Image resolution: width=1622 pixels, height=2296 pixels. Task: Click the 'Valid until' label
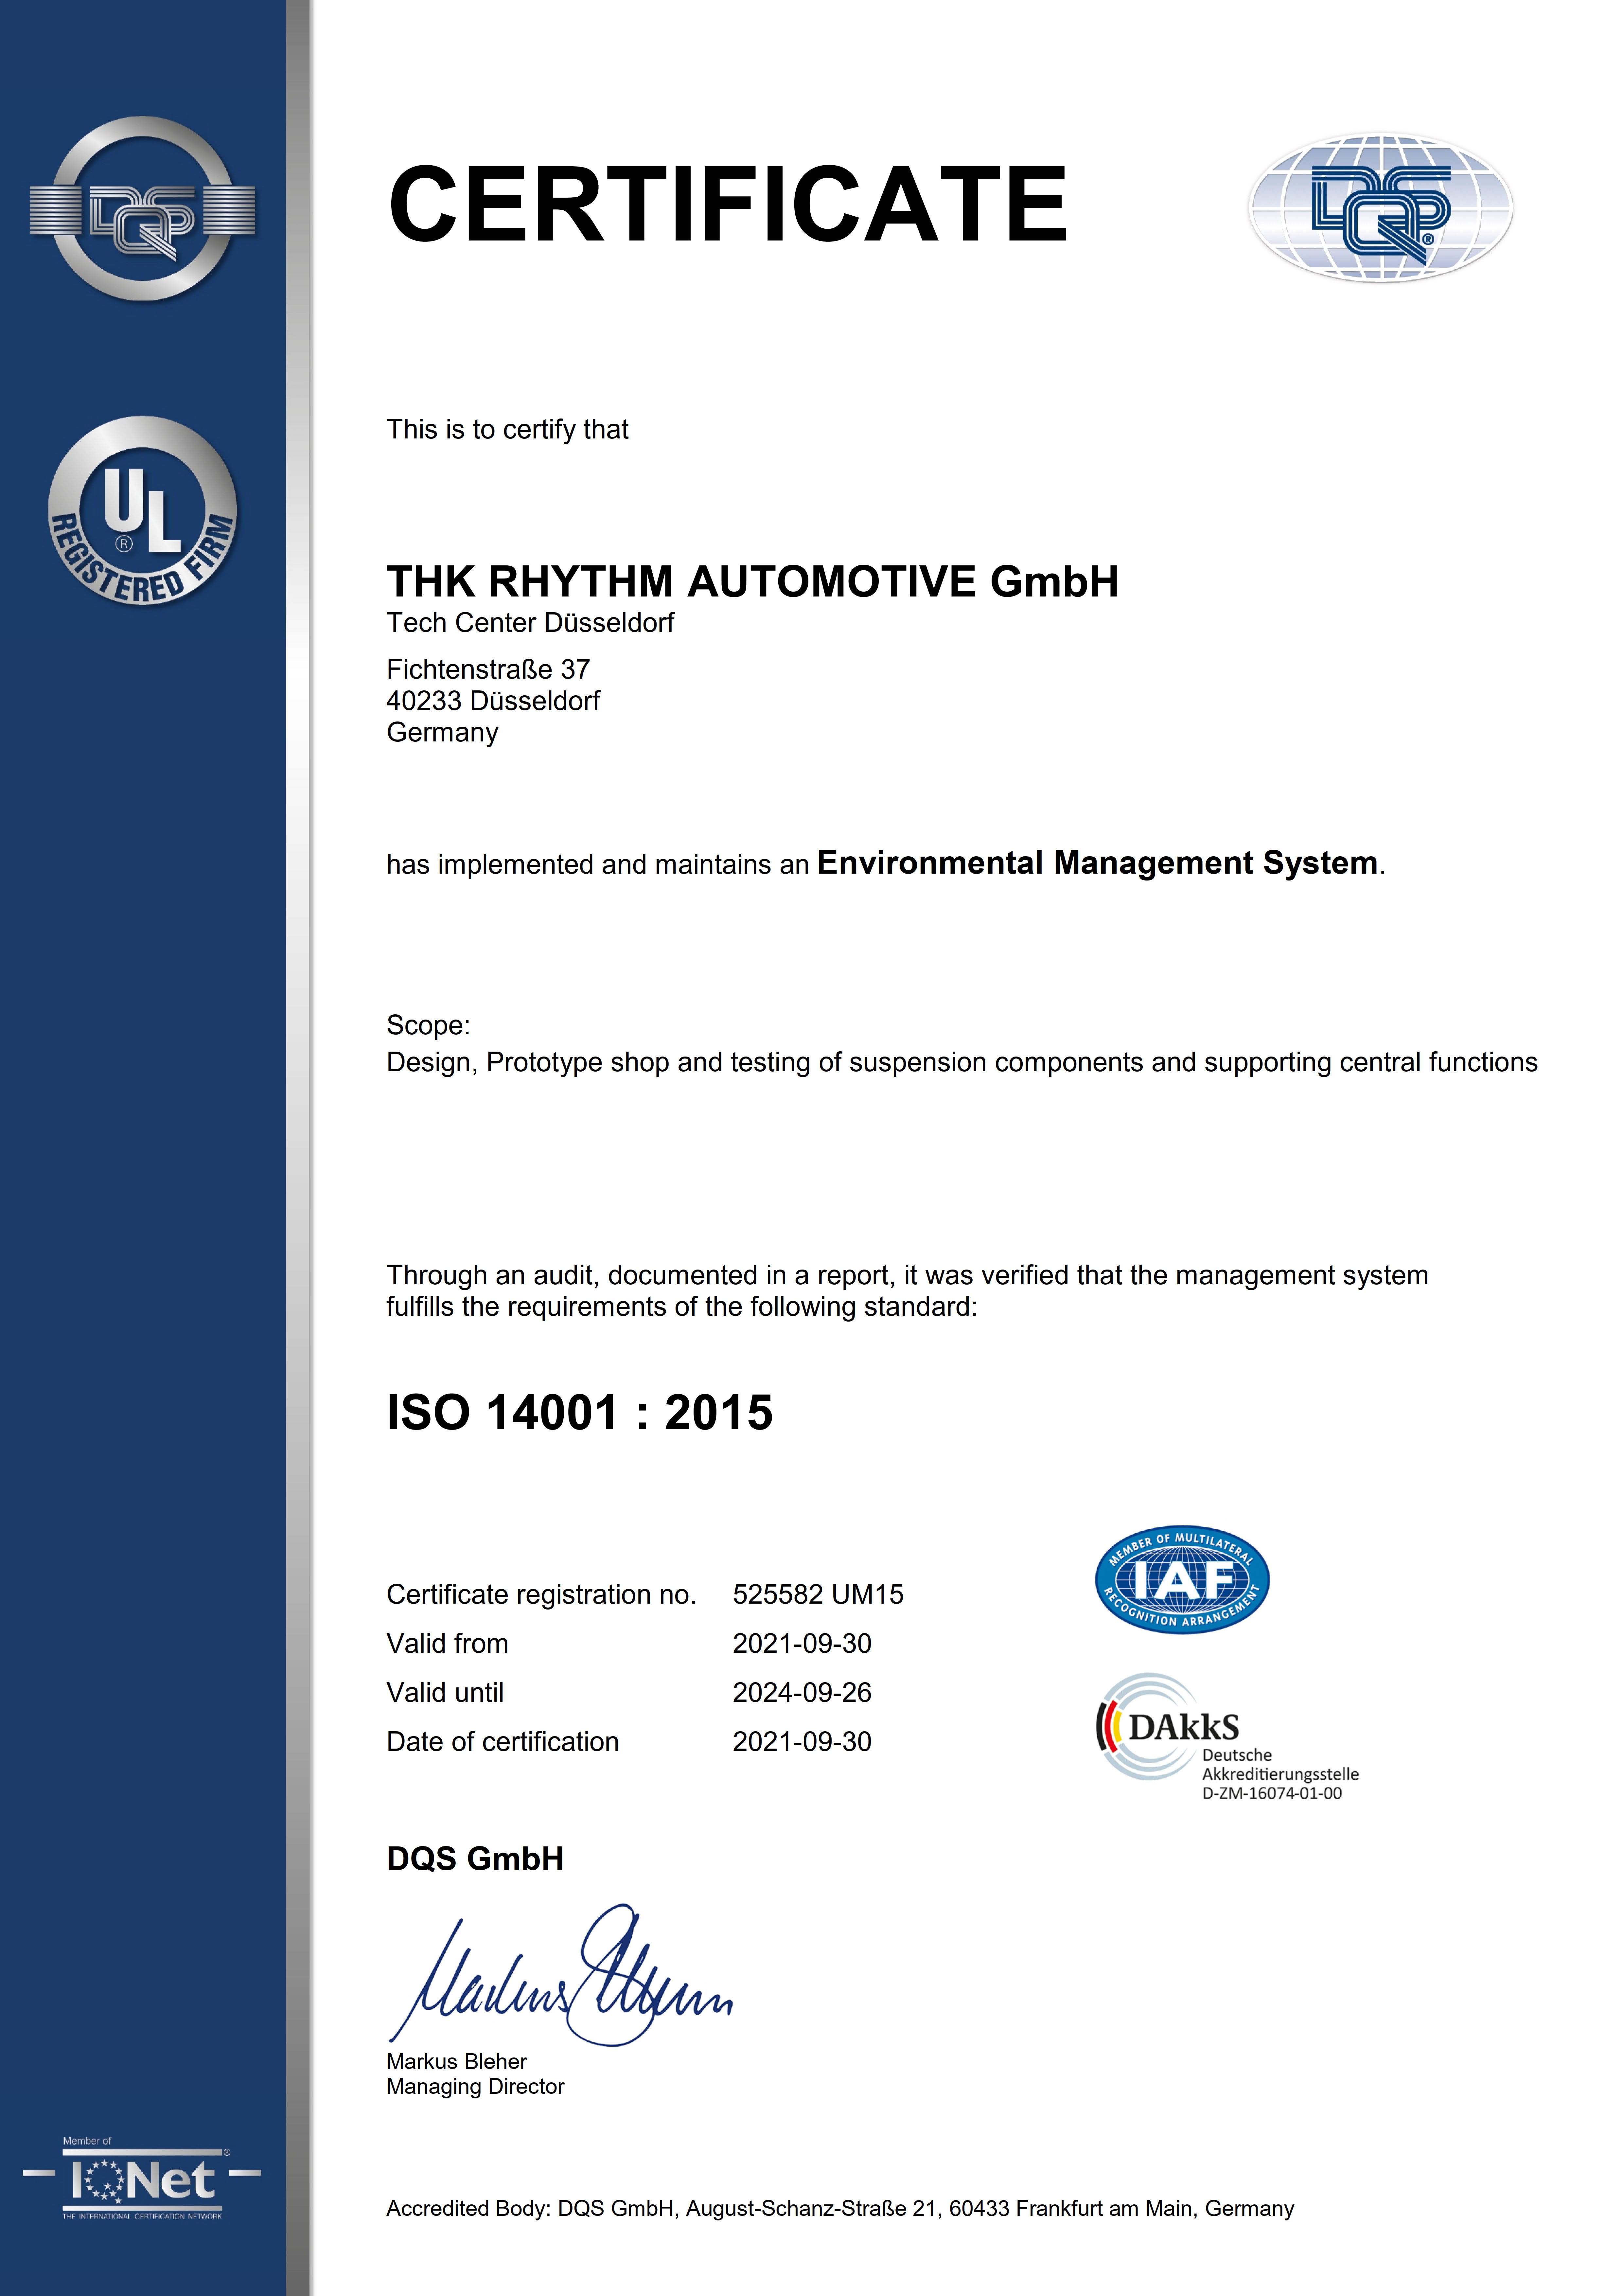(x=445, y=1693)
